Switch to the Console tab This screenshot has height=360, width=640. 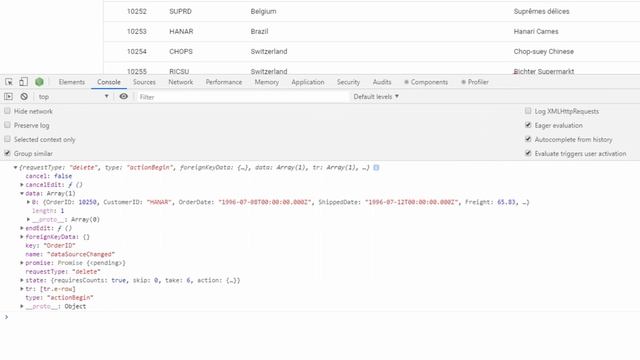[109, 82]
